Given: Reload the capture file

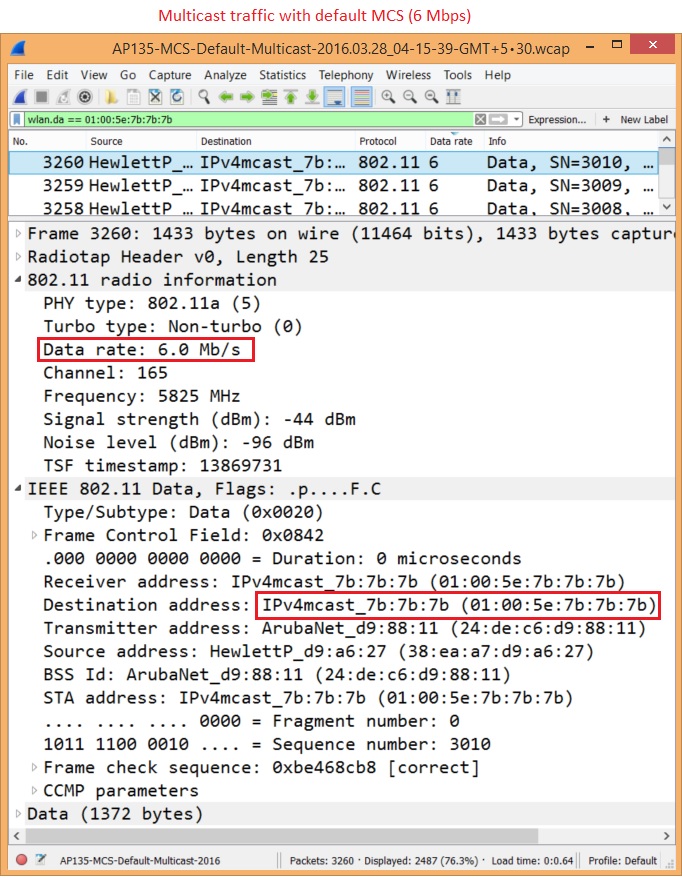Looking at the screenshot, I should click(177, 96).
